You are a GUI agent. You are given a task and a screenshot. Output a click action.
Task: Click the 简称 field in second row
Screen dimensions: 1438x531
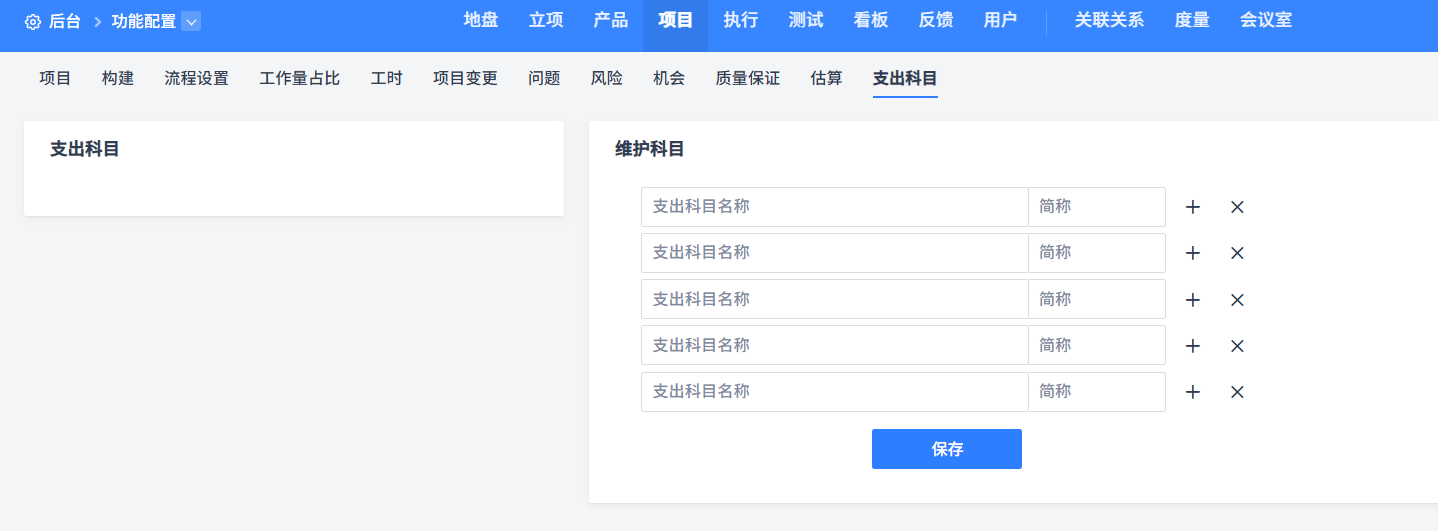(x=1096, y=253)
